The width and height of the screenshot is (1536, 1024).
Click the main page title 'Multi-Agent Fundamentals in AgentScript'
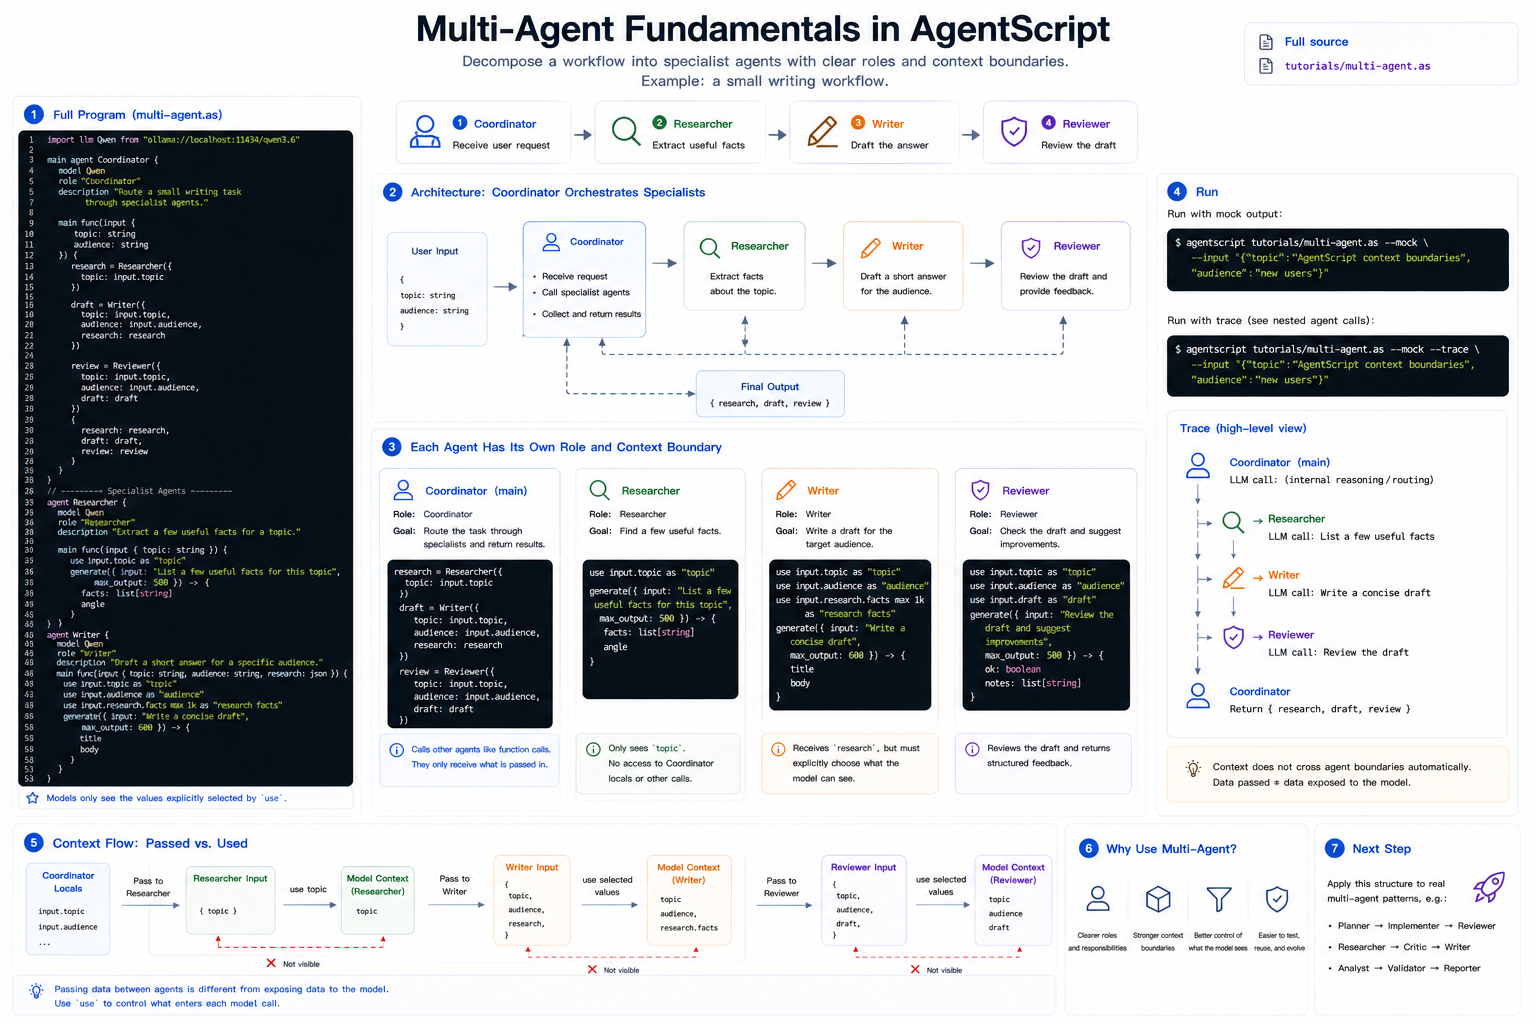[763, 28]
